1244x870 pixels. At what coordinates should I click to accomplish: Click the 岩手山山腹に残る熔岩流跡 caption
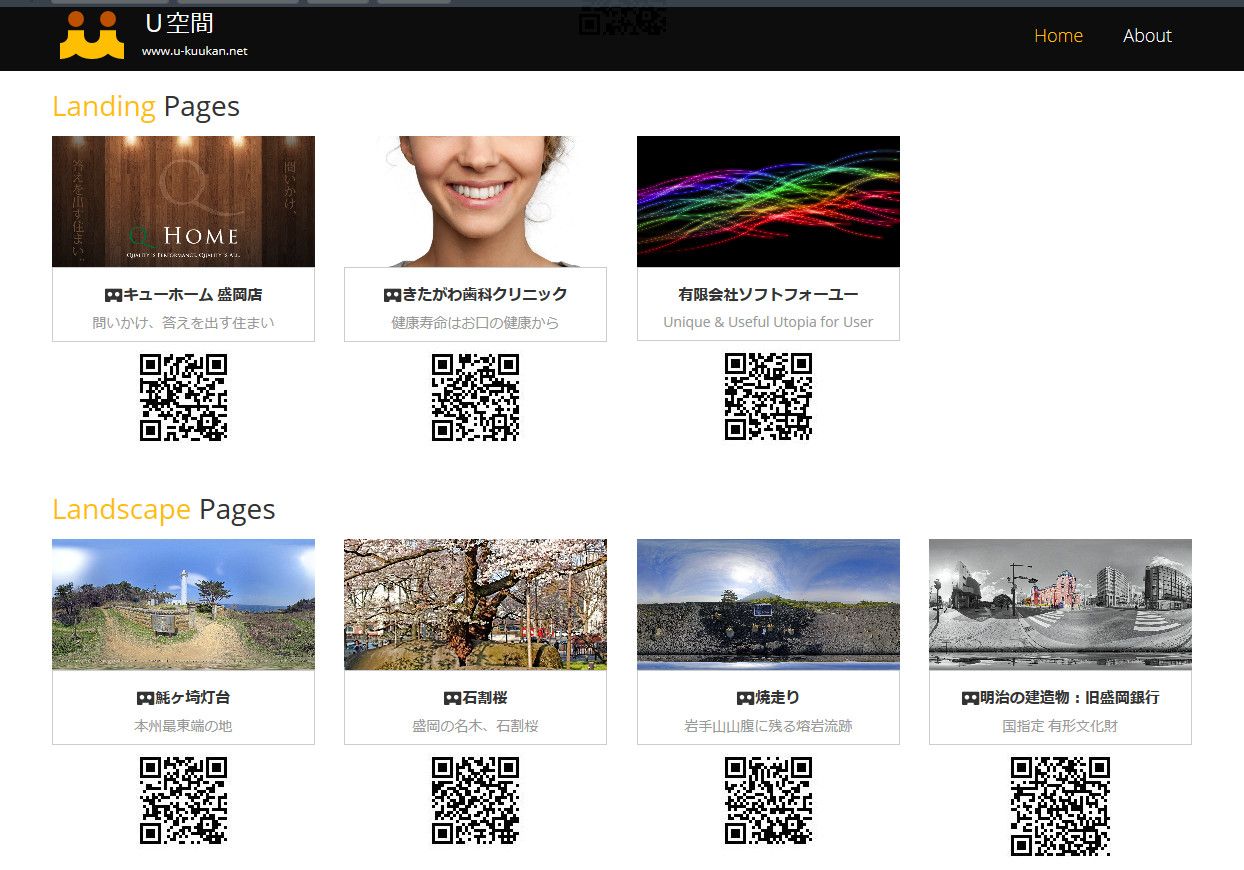coord(768,726)
